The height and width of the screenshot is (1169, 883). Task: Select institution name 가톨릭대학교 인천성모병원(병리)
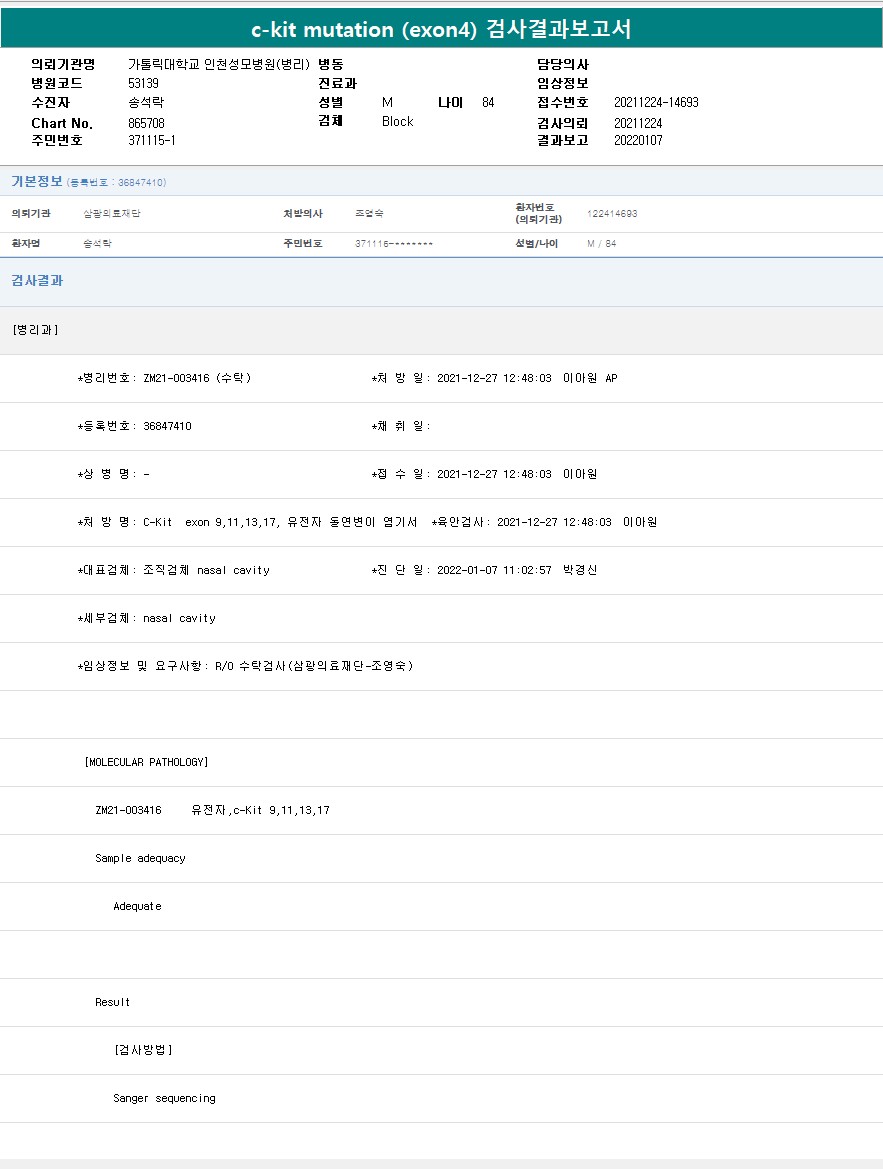pos(219,64)
